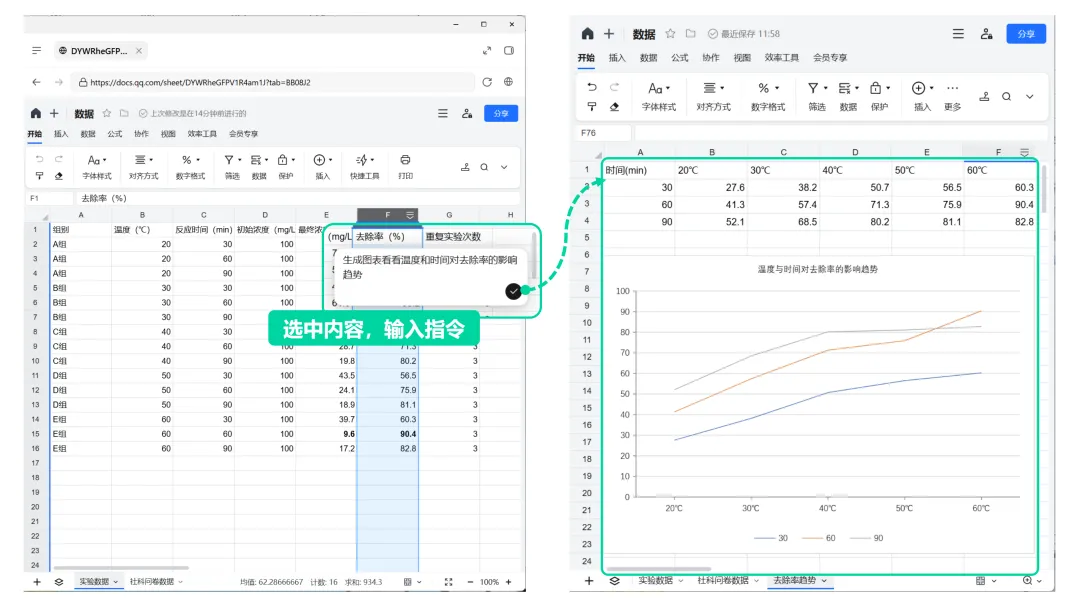Use the clear format eraser, left window
The image size is (1080, 608).
pyautogui.click(x=59, y=176)
